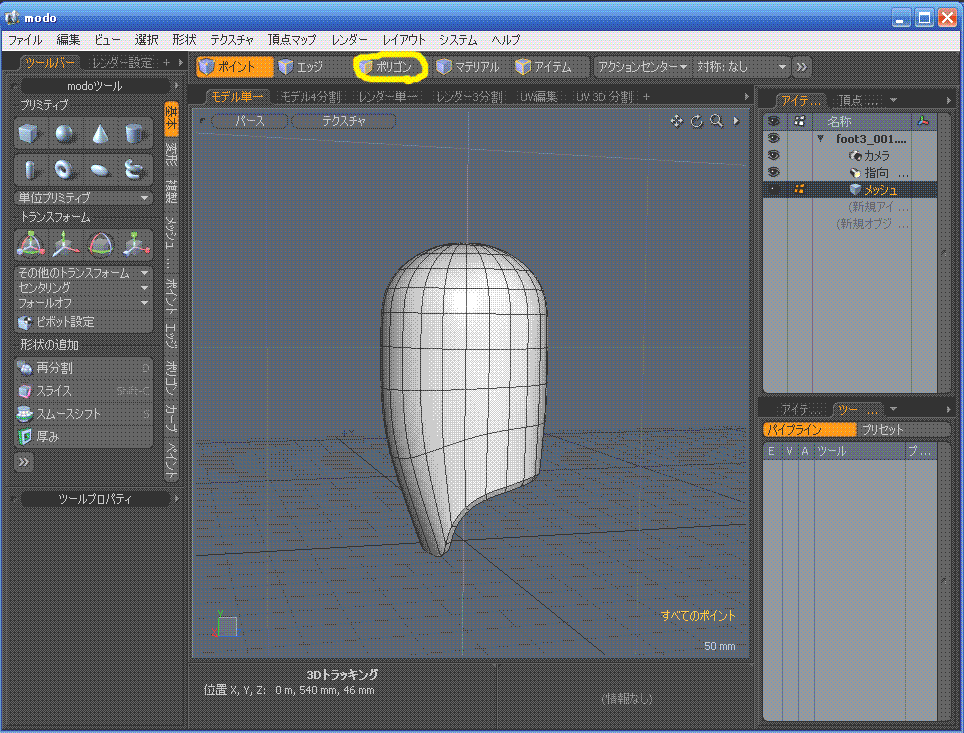
Task: Collapse the foot3_001 tree node
Action: click(821, 139)
